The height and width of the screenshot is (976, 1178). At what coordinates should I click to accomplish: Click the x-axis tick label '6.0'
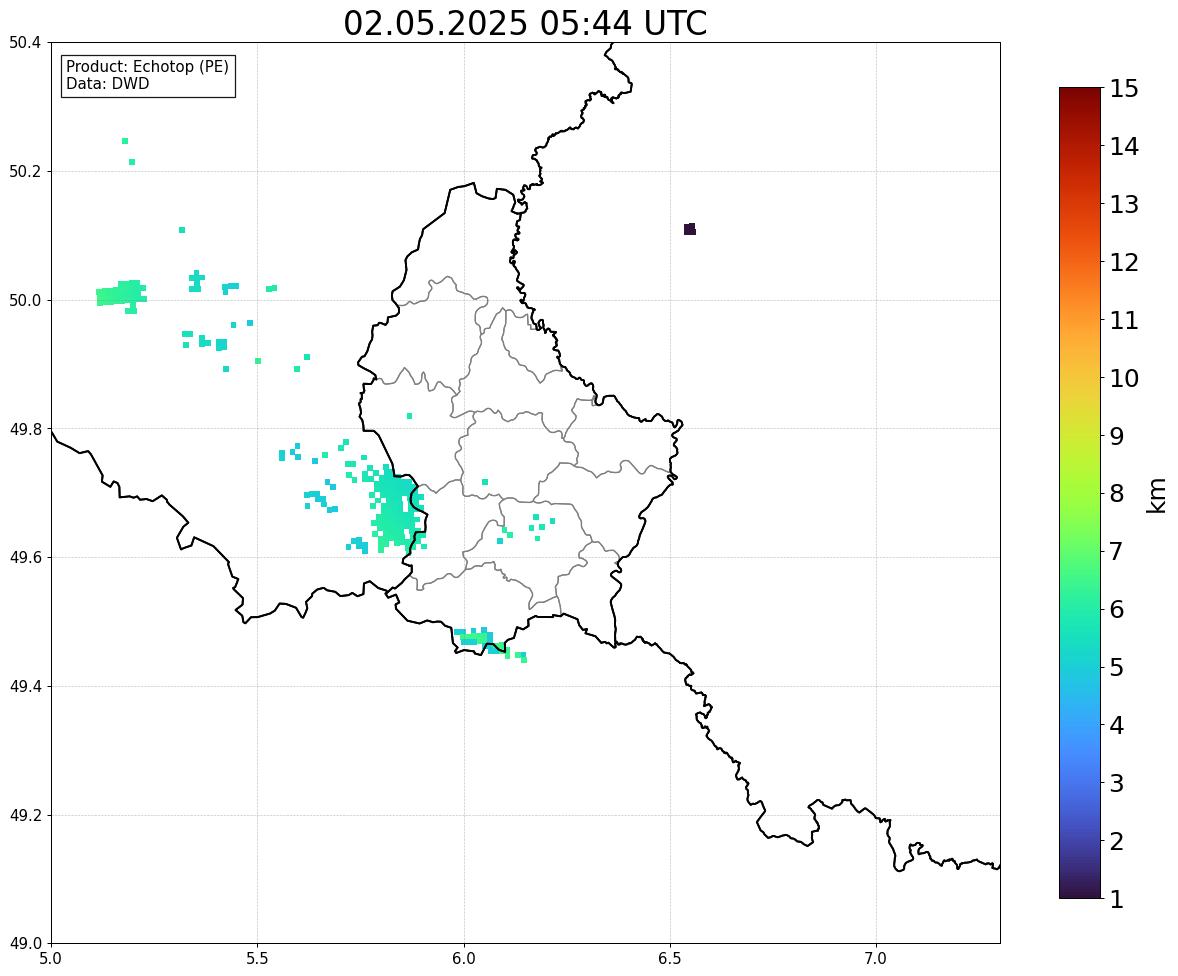click(464, 959)
